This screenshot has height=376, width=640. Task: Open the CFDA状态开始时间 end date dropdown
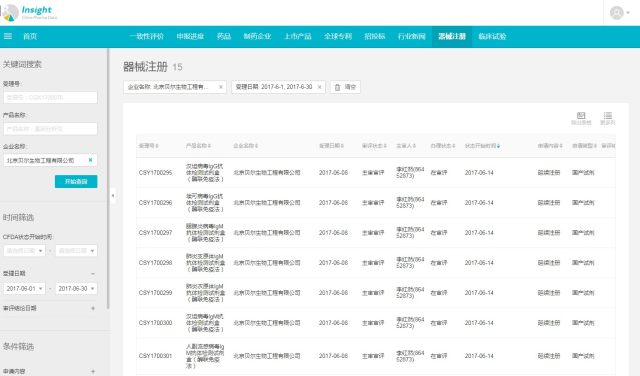(x=76, y=251)
